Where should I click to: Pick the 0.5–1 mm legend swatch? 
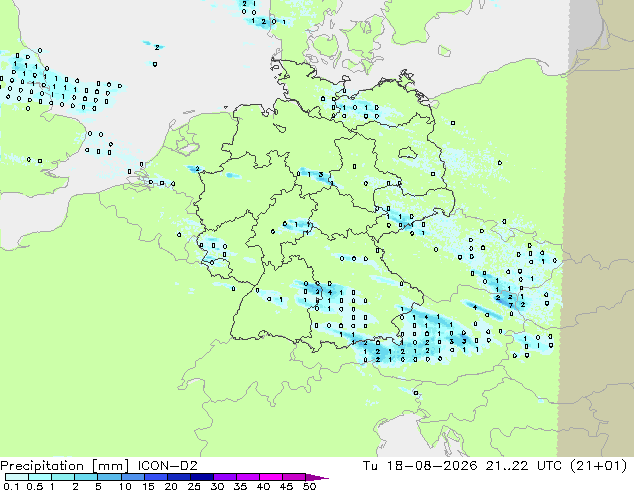pos(40,477)
